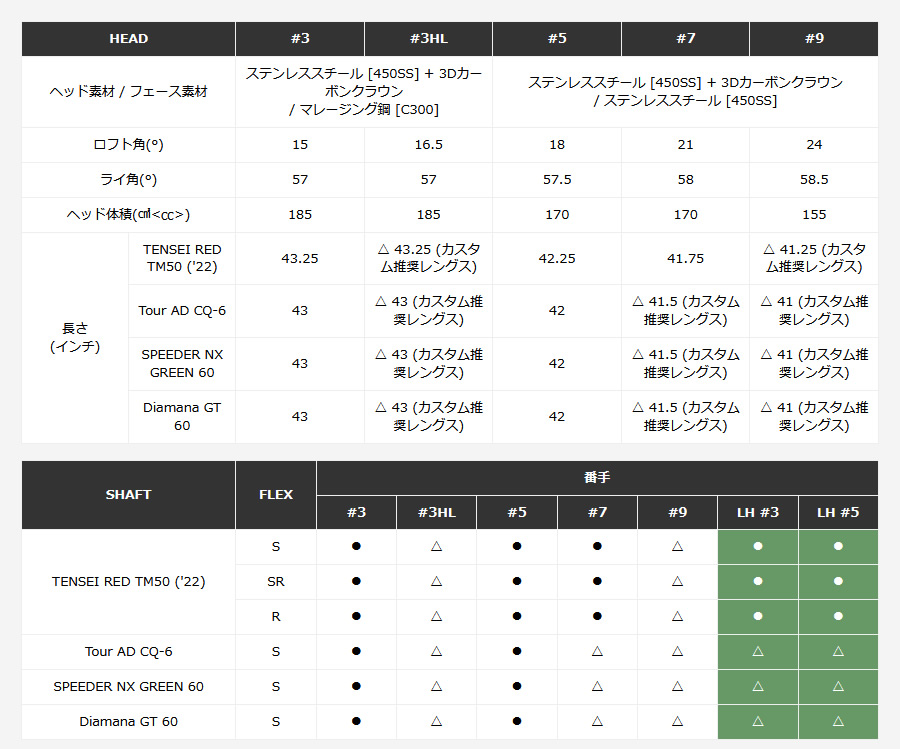Select the #3HL header in the head table
Viewport: 900px width, 749px height.
428,38
